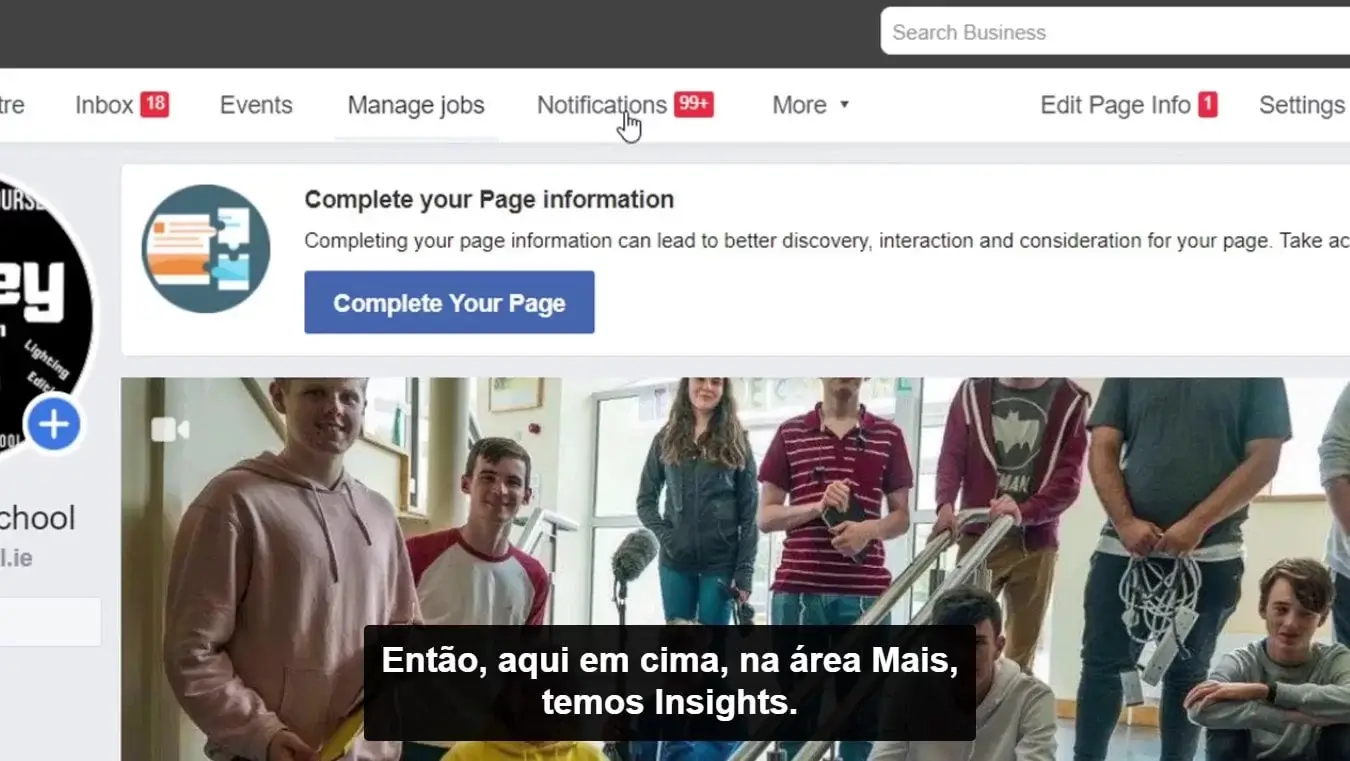Focus the Search Business field
1350x761 pixels.
1115,32
